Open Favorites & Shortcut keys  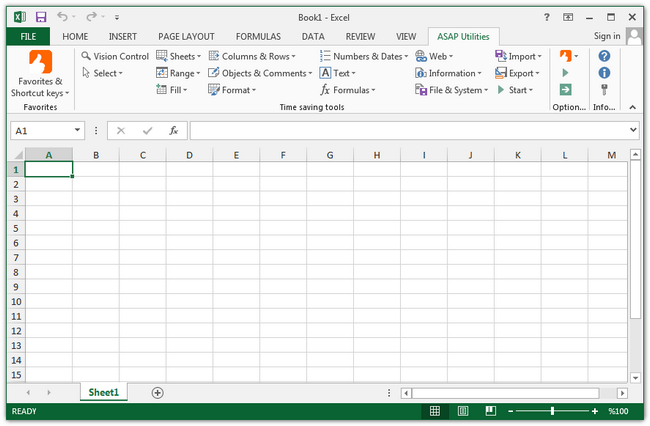[40, 73]
